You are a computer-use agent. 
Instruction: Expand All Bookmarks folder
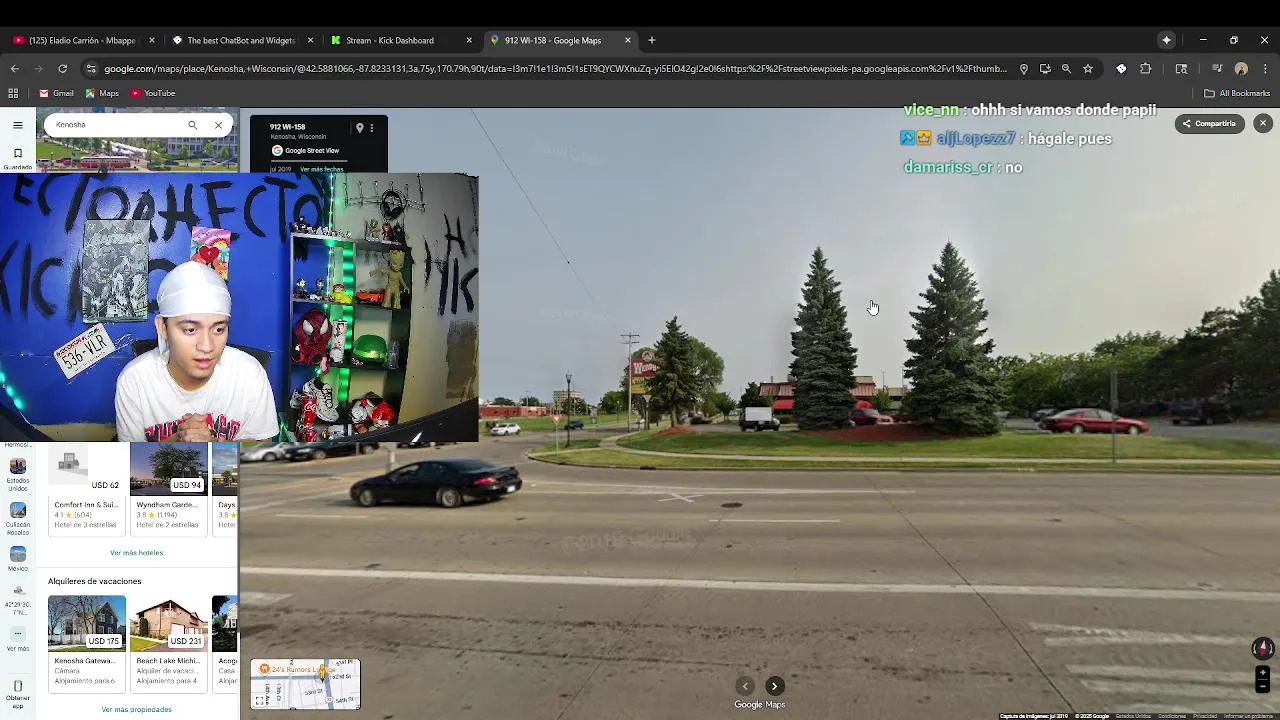1237,93
